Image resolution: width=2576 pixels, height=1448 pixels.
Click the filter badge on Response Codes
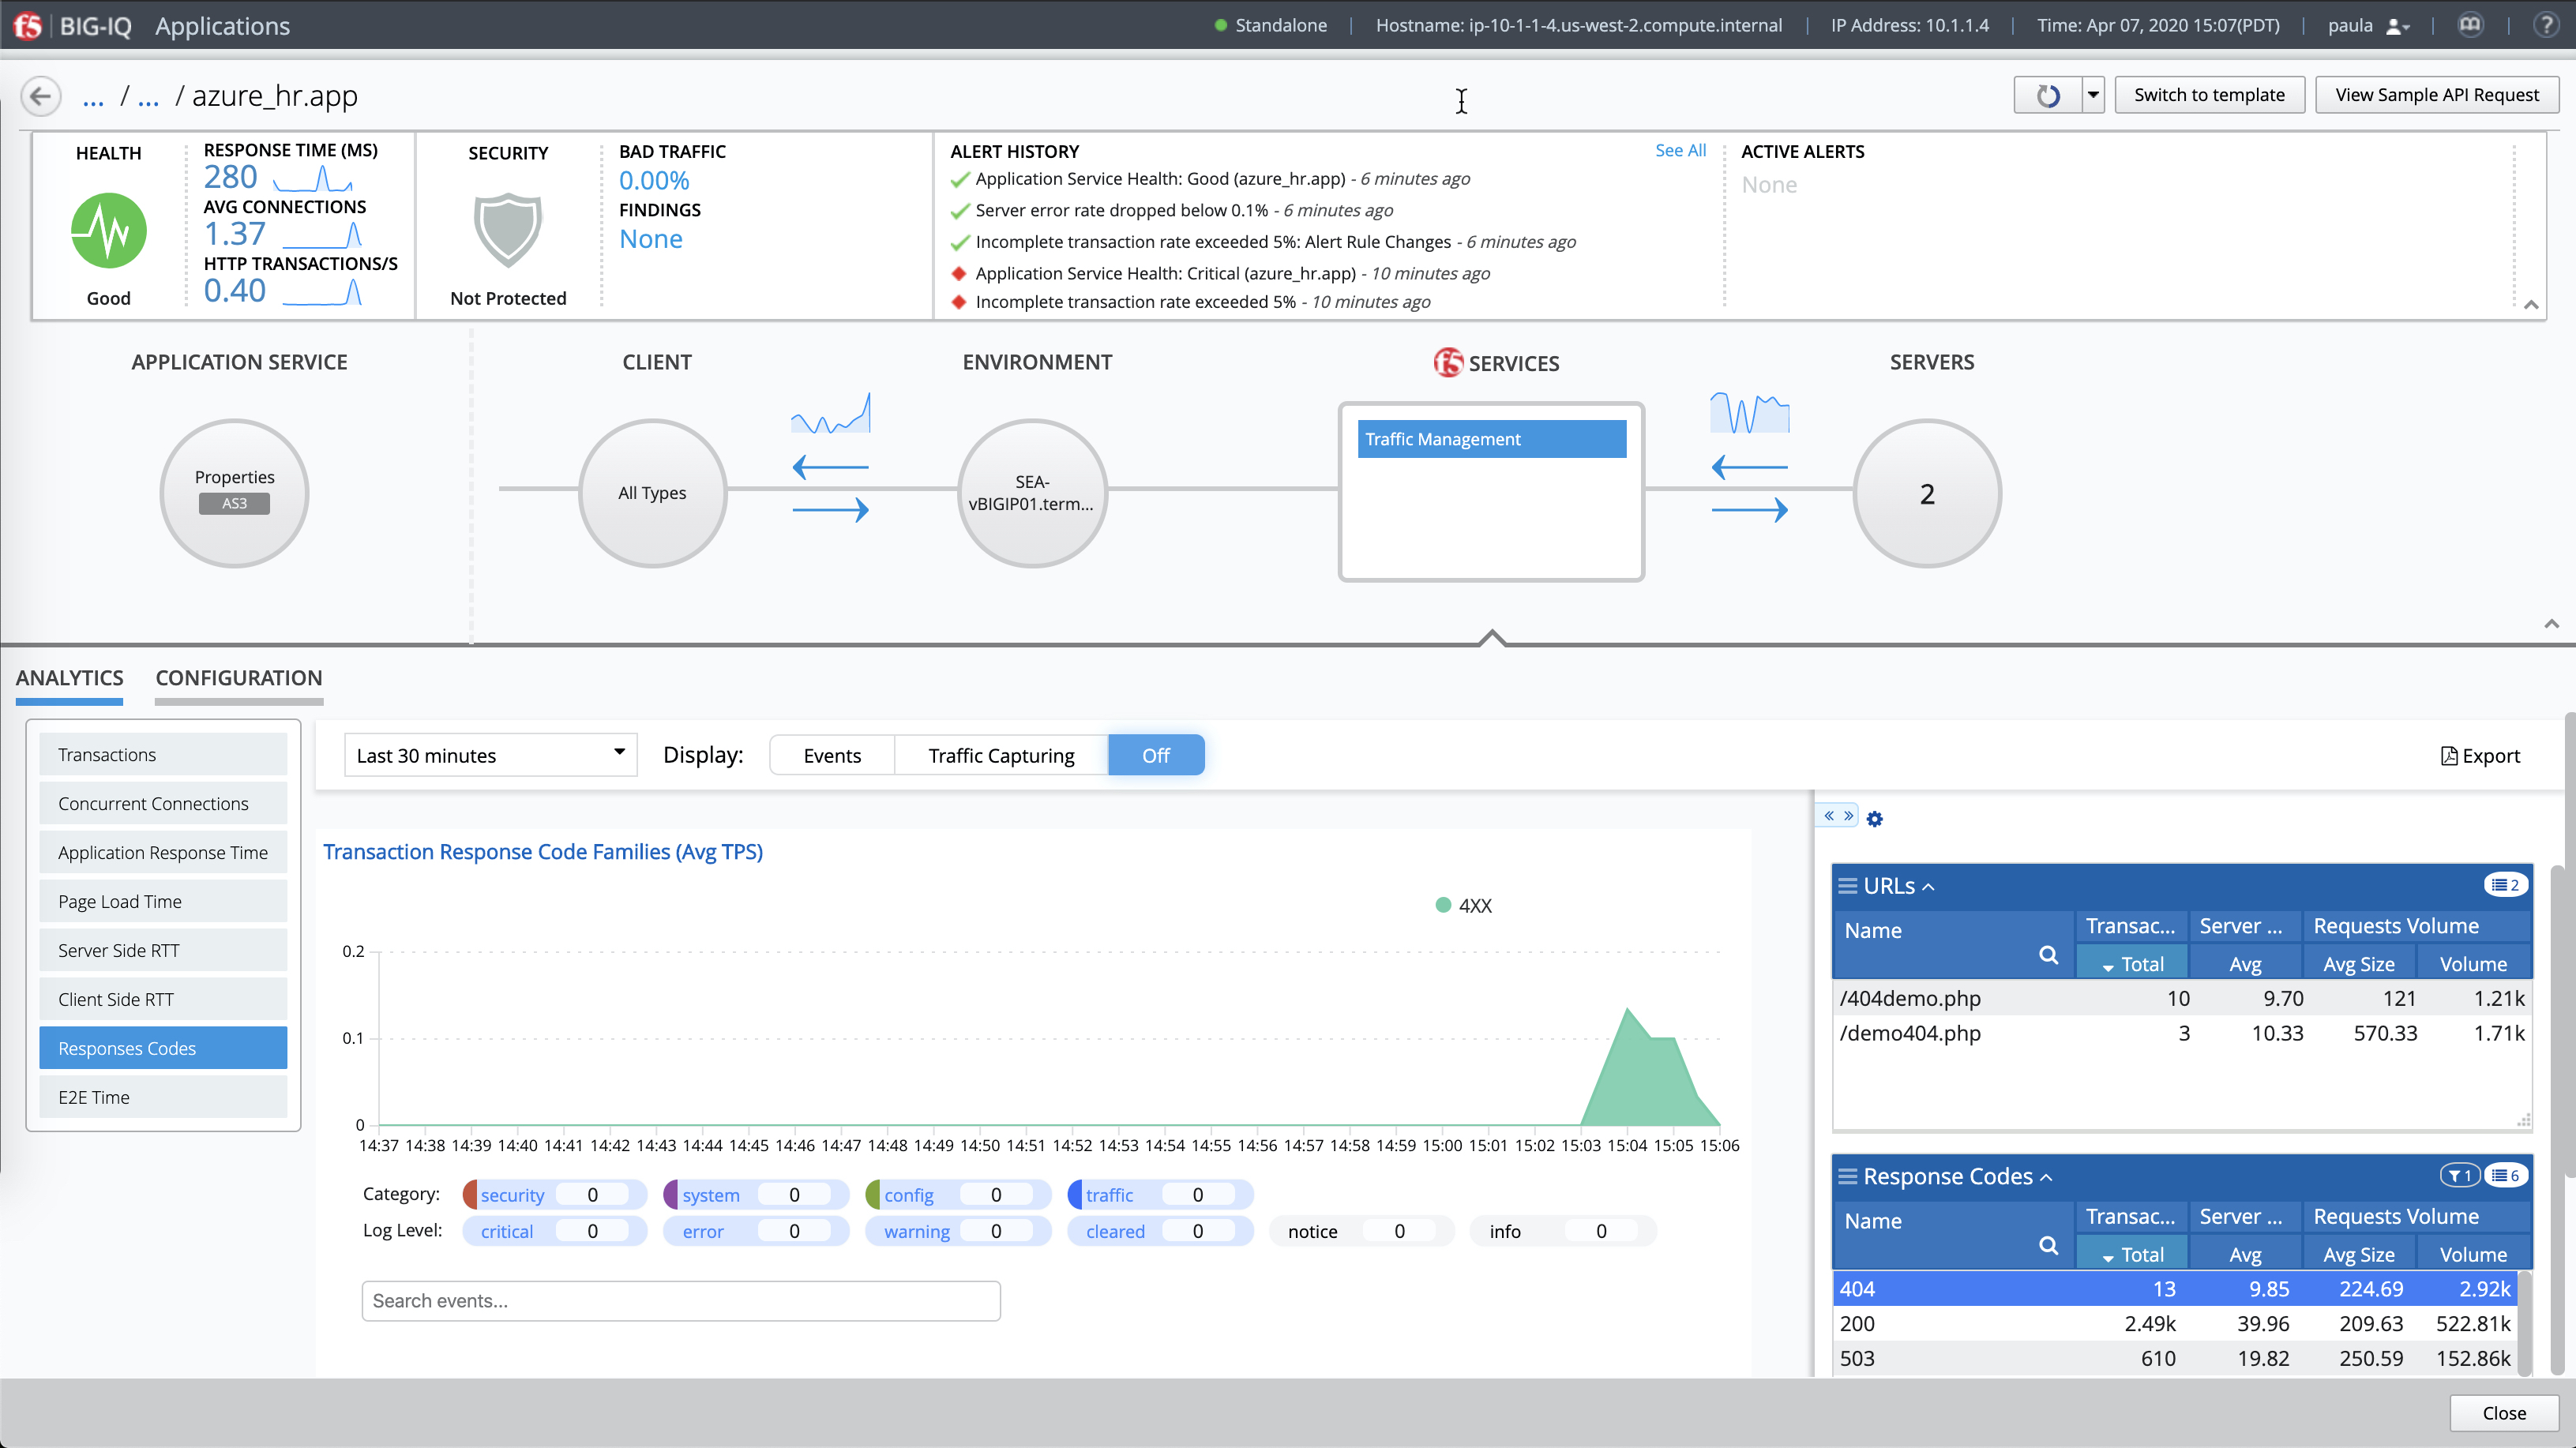[x=2459, y=1175]
